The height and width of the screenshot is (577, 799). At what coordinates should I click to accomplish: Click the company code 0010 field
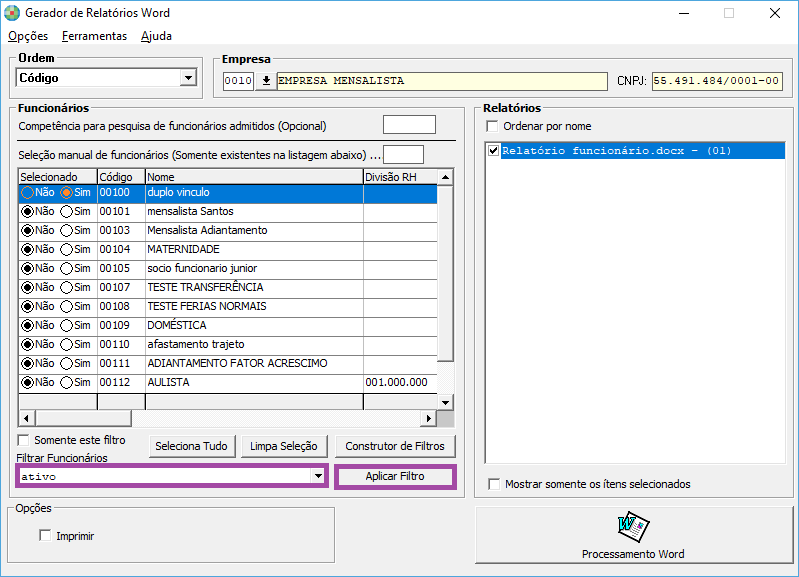pos(238,81)
